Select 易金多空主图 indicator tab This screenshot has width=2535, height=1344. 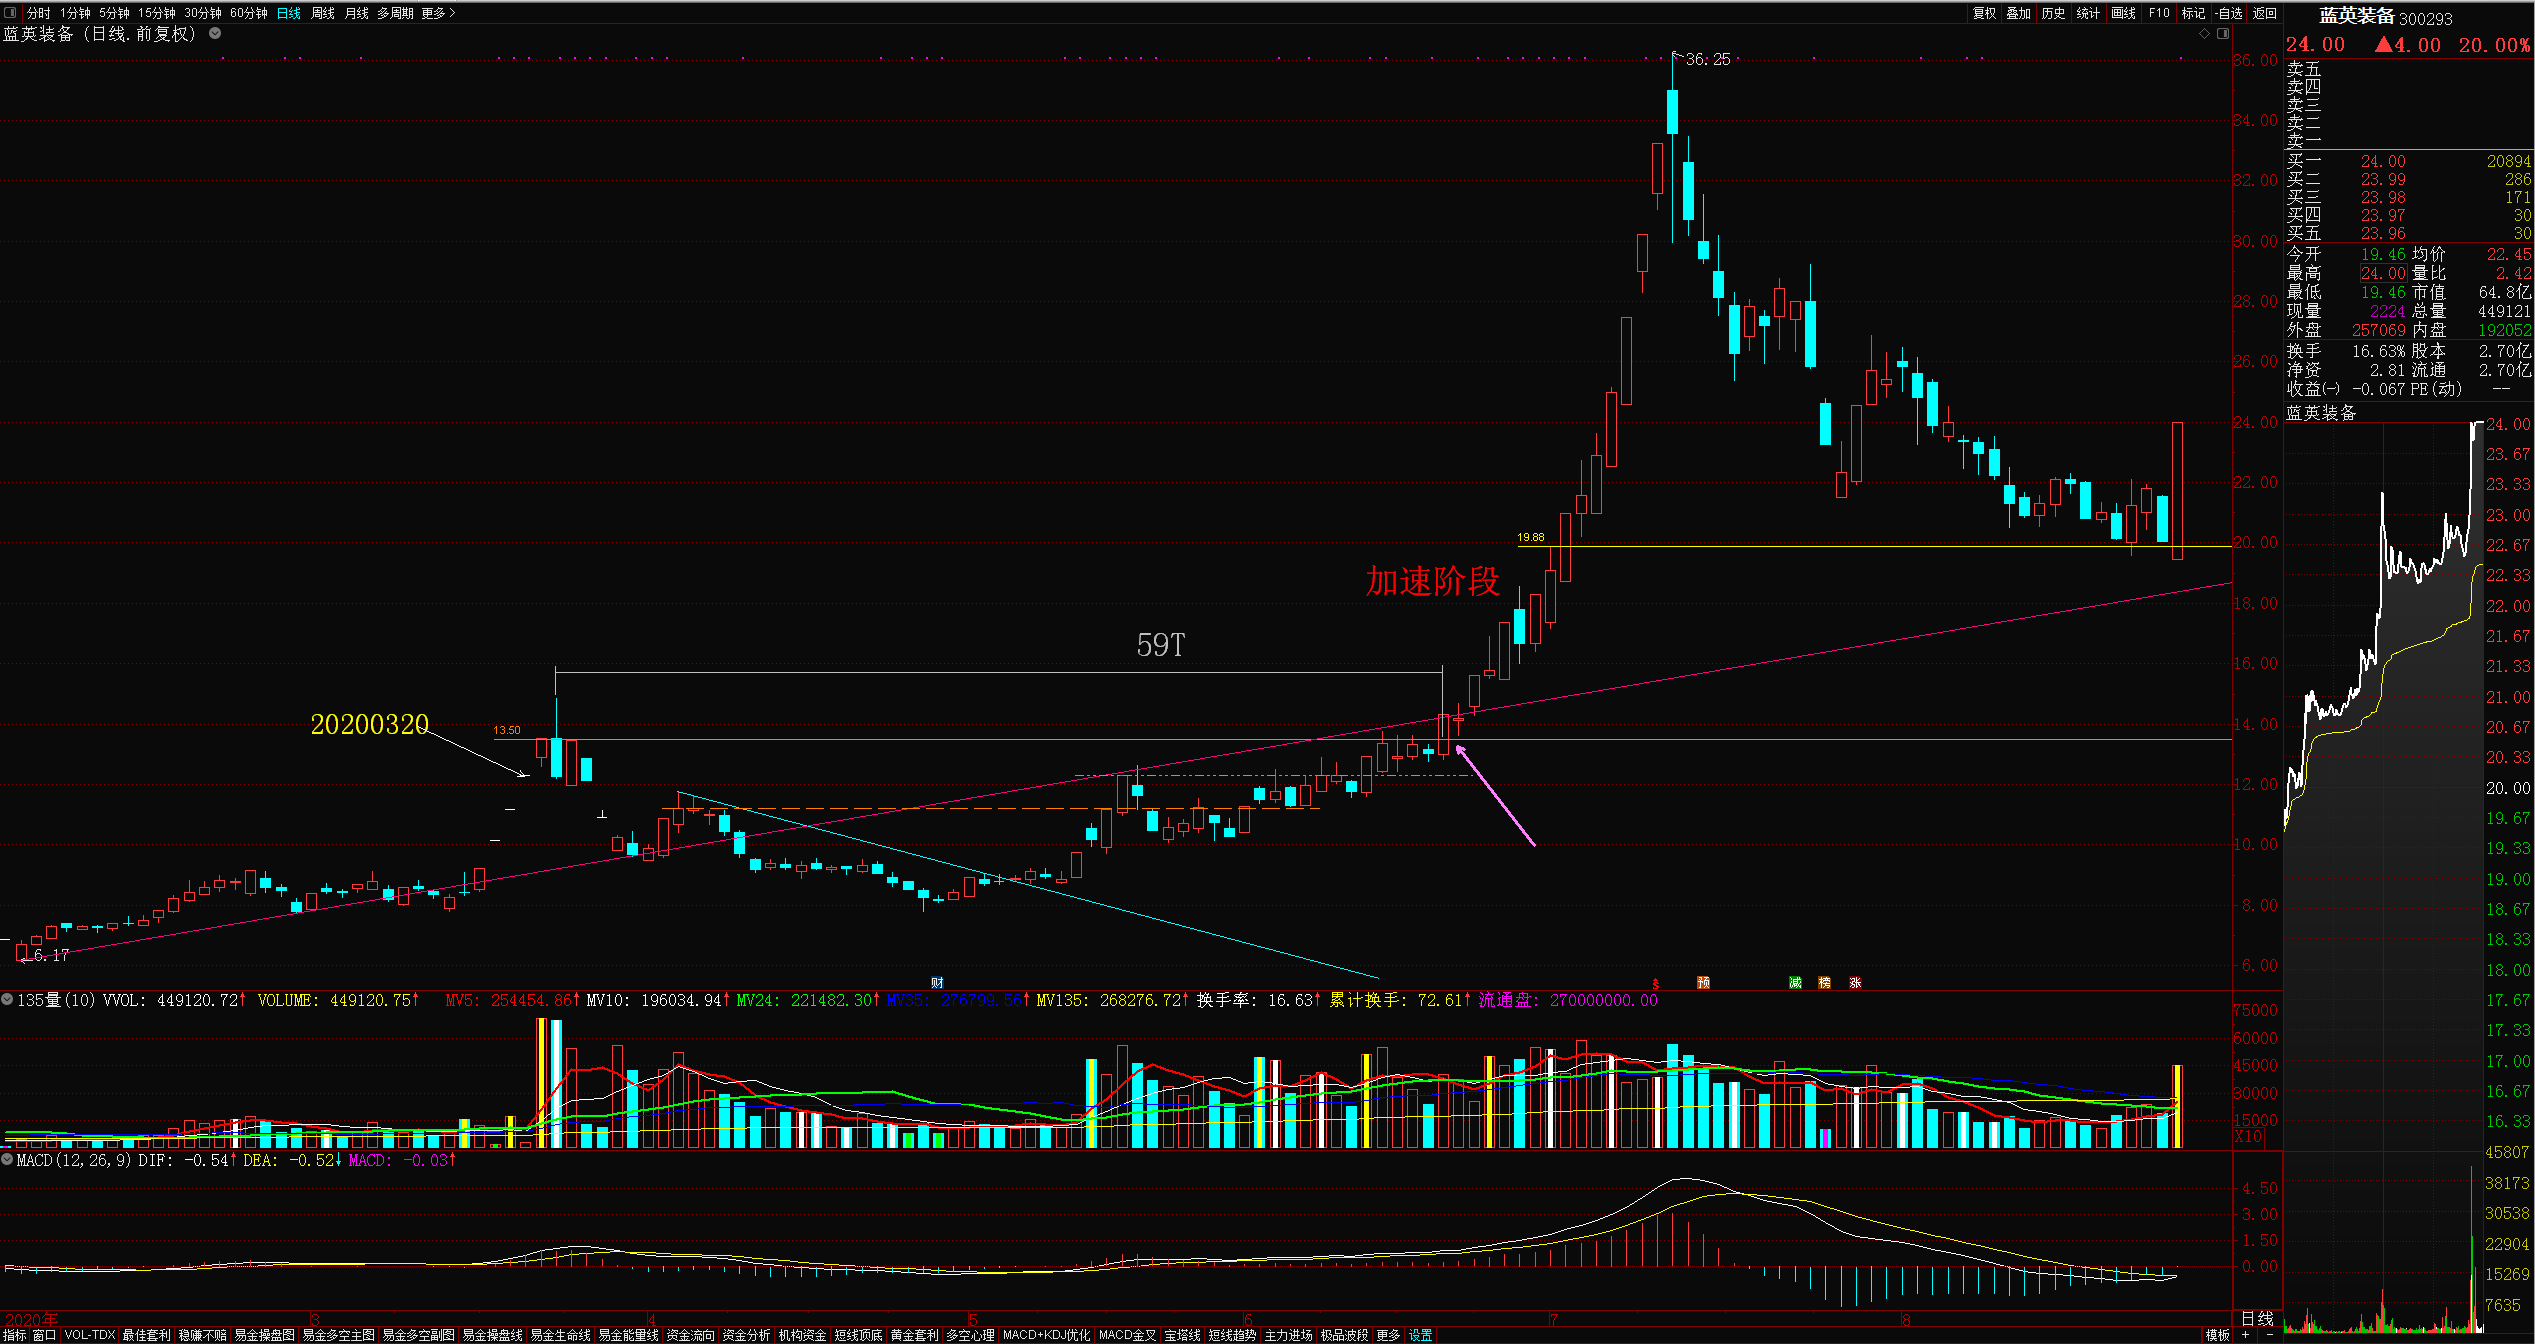(339, 1335)
